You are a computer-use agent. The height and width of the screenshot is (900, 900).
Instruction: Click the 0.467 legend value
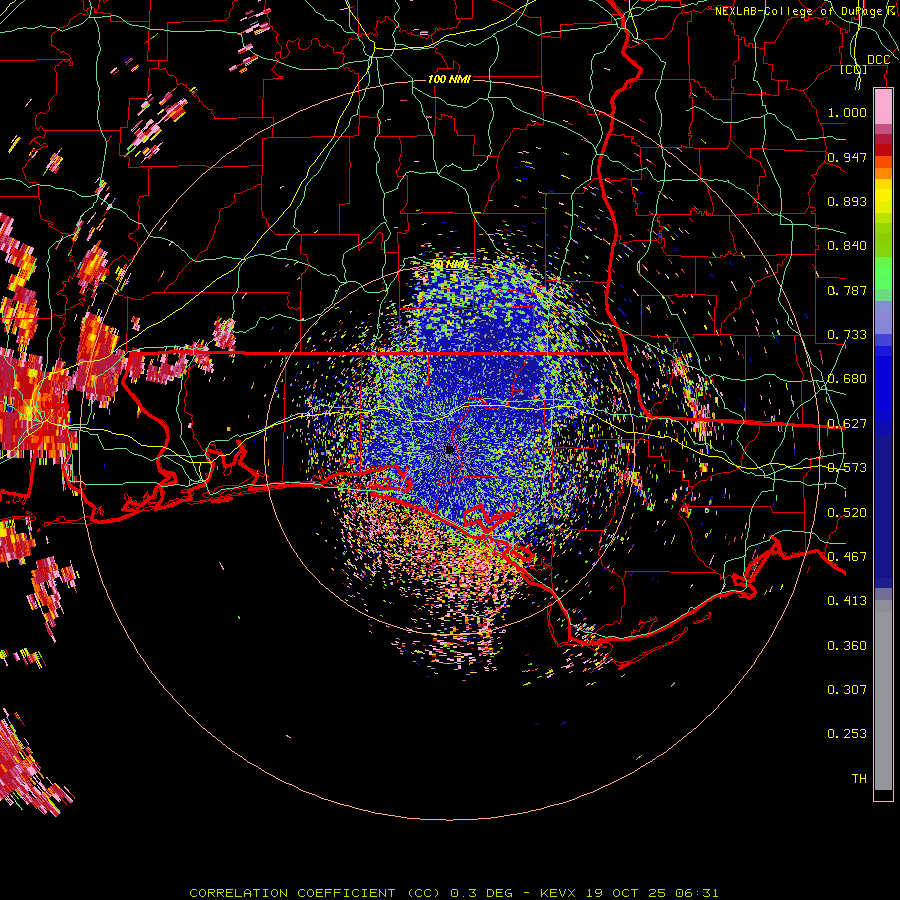pos(847,557)
